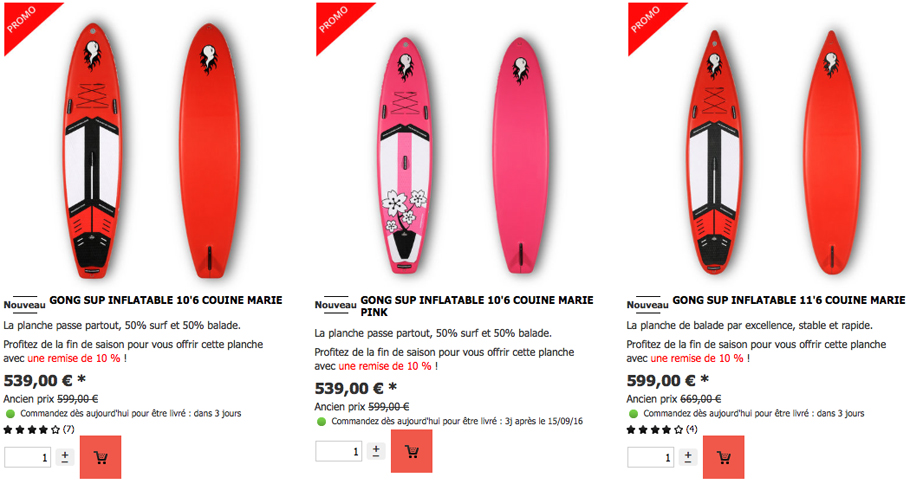Viewport: 910px width, 484px height.
Task: Focus the quantity field of 10'6 Couine Marie
Action: 27,457
